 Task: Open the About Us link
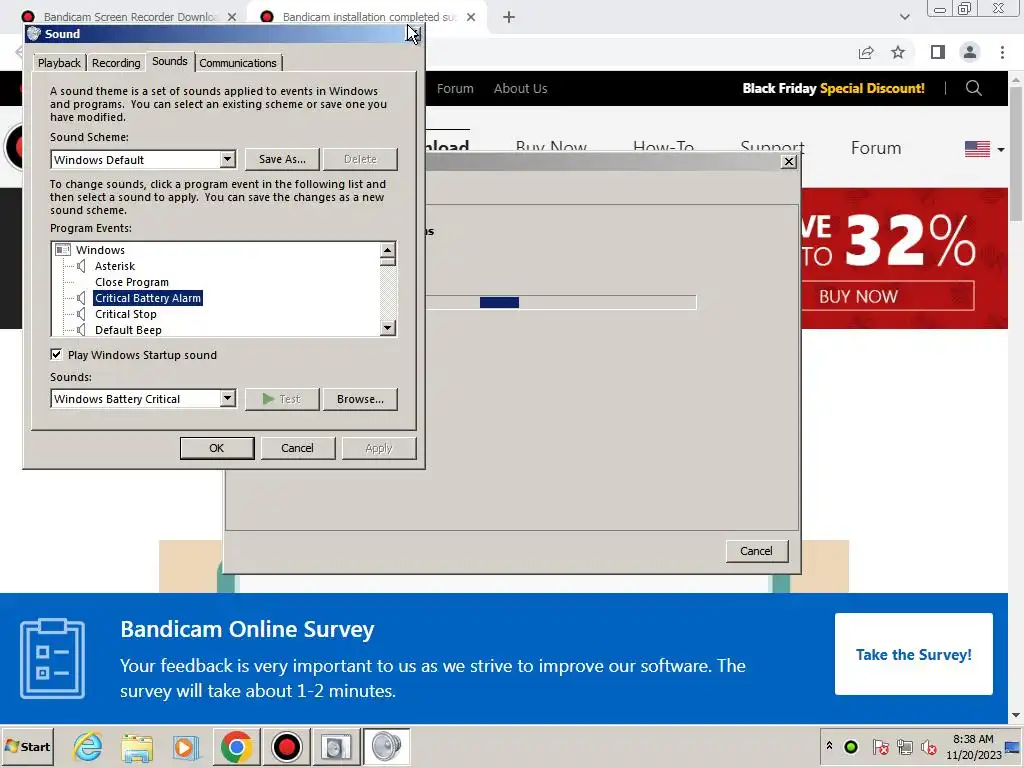click(520, 88)
